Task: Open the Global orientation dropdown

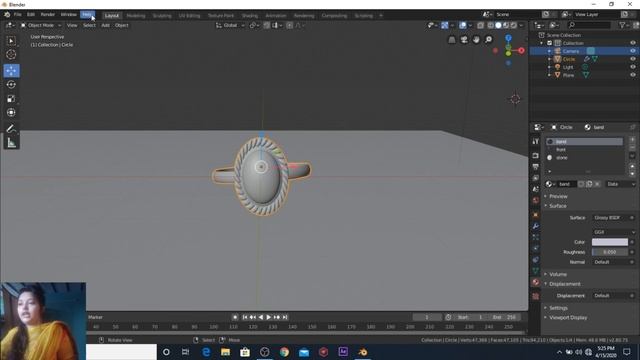Action: pyautogui.click(x=231, y=25)
